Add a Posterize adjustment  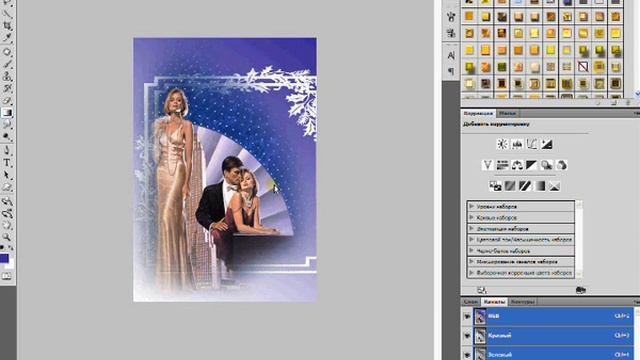point(510,187)
